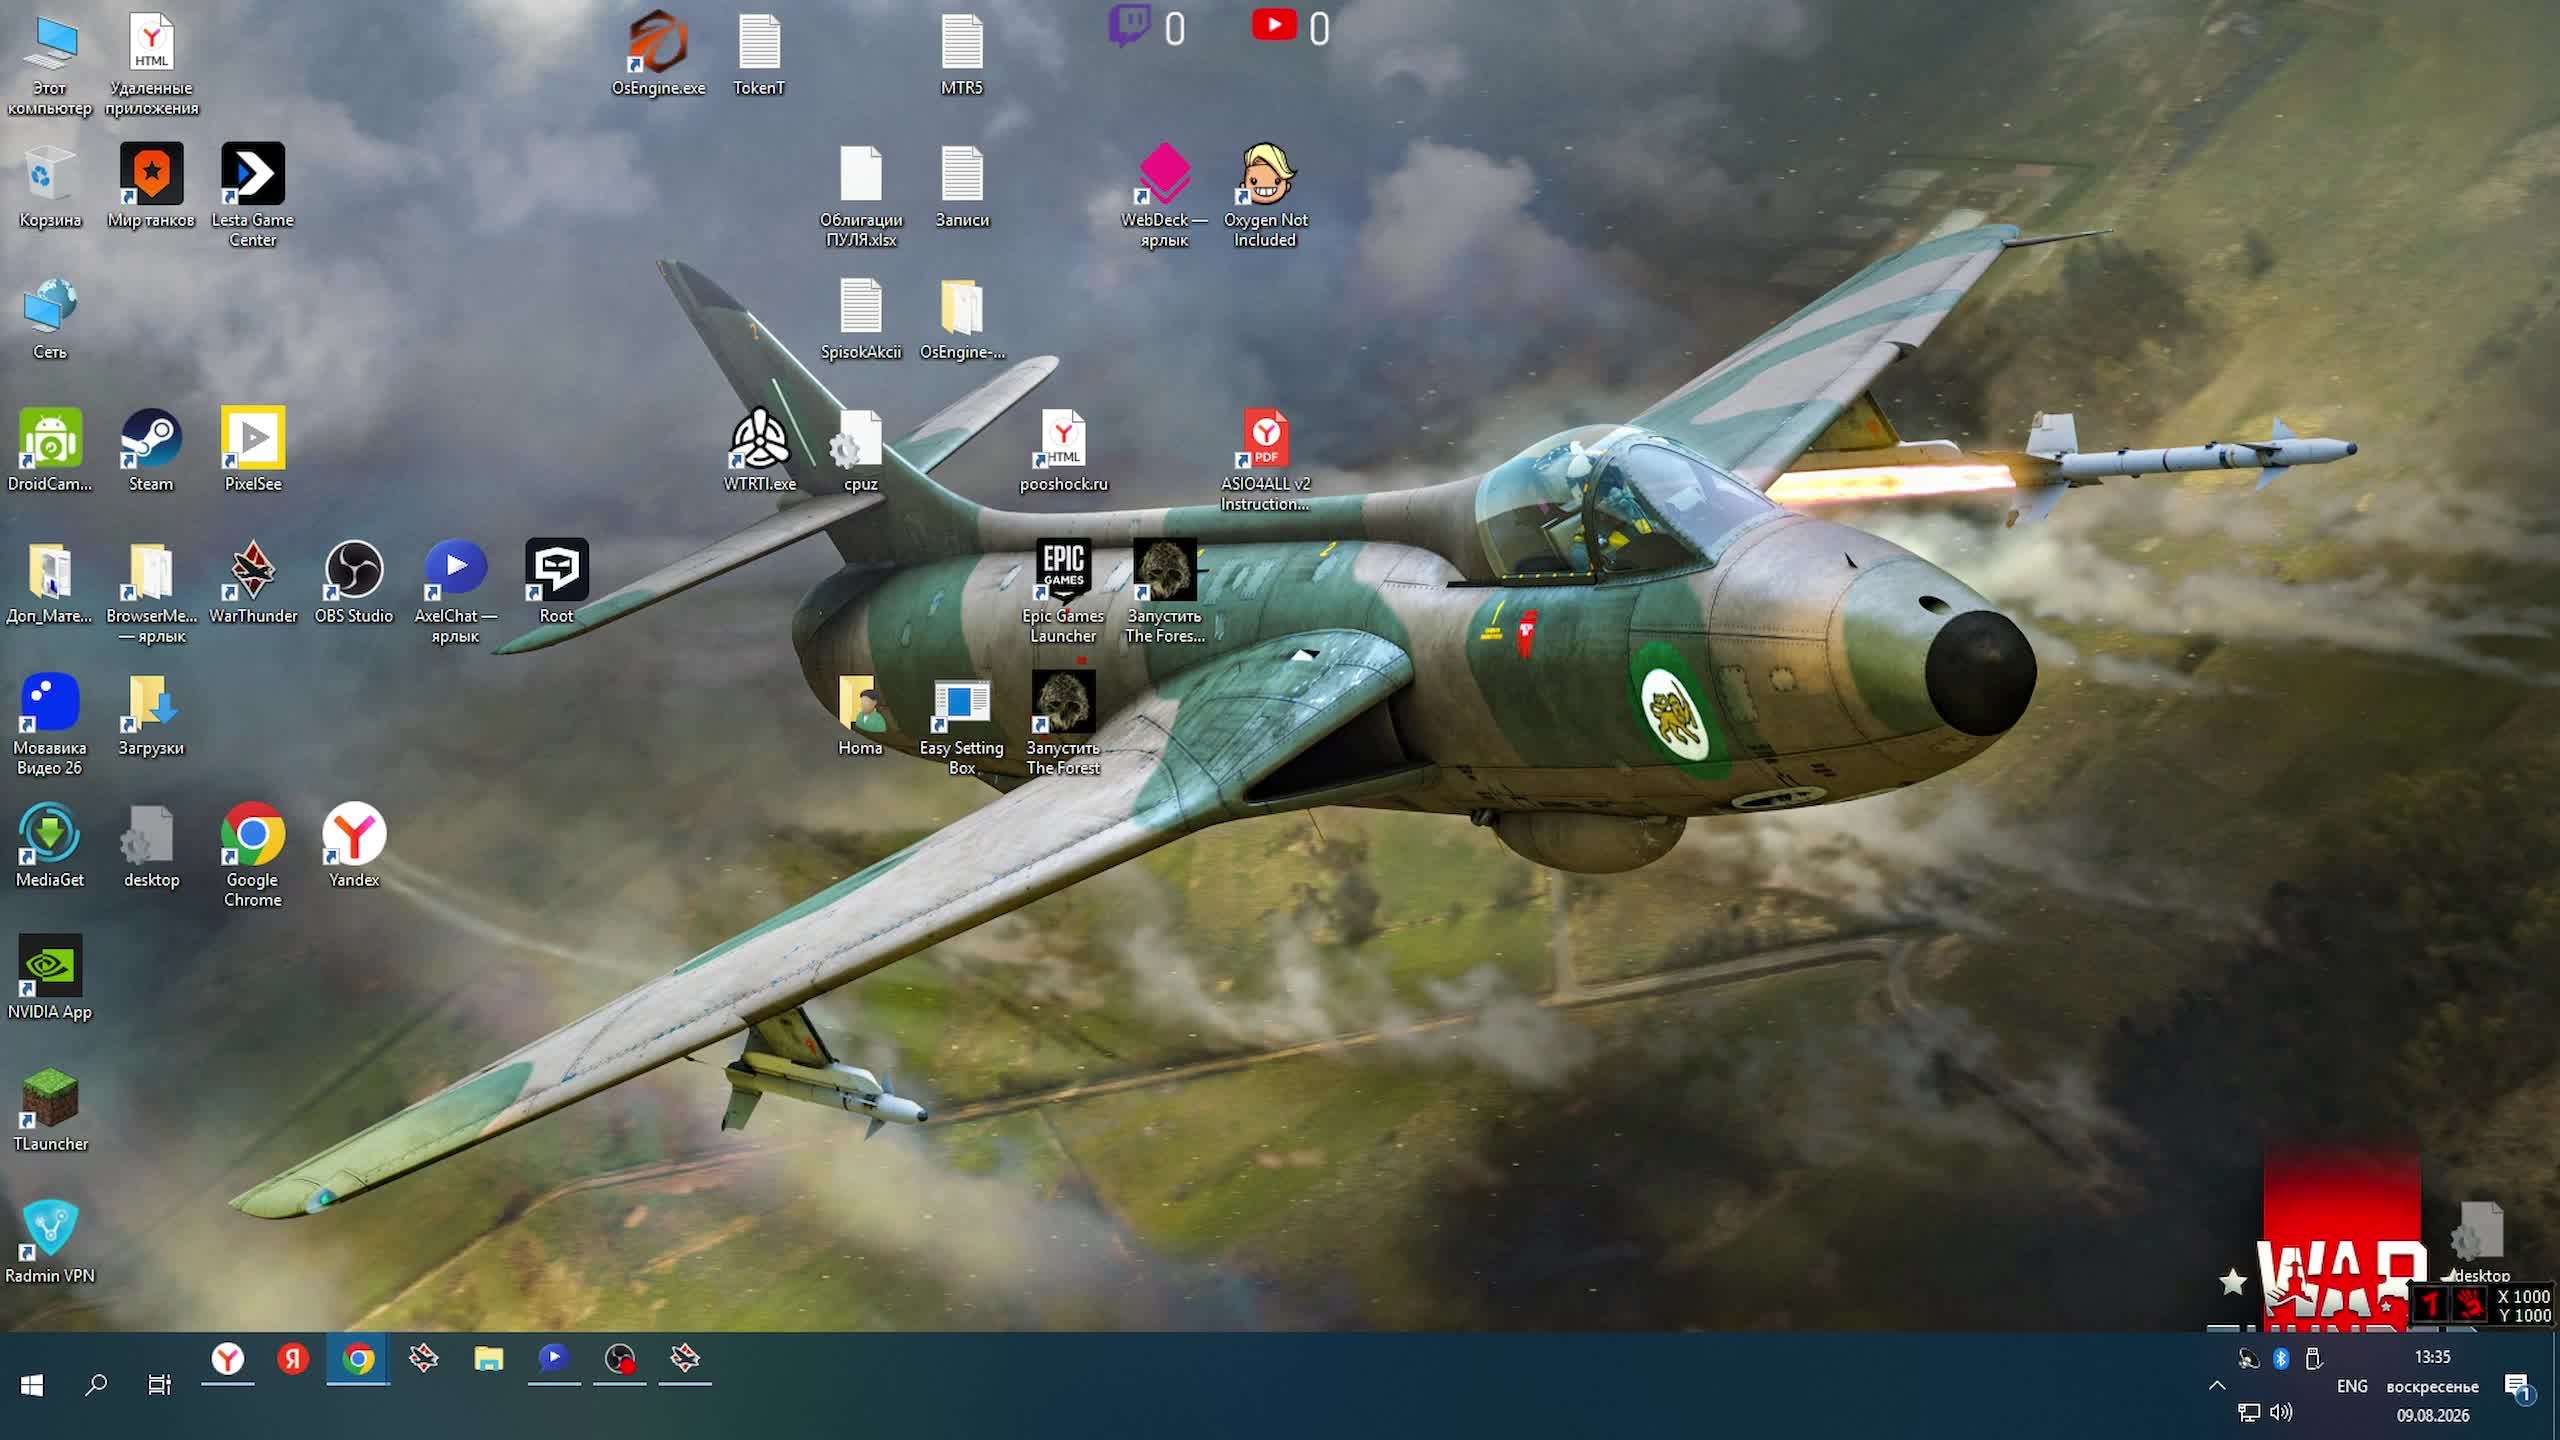Open the notification center icon
The width and height of the screenshot is (2560, 1440).
(x=2518, y=1386)
